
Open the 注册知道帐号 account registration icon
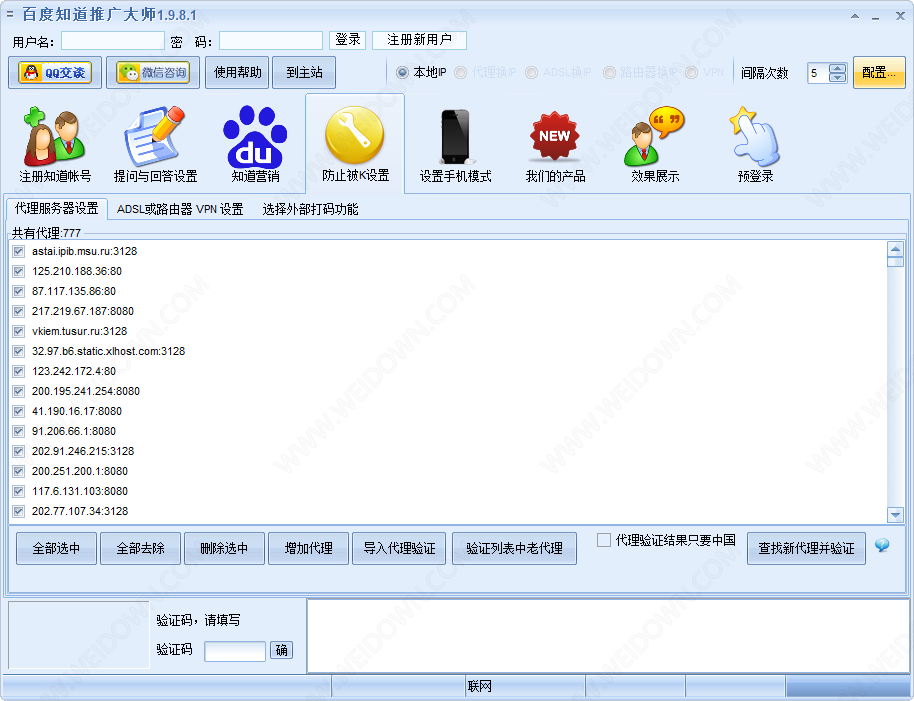[54, 138]
